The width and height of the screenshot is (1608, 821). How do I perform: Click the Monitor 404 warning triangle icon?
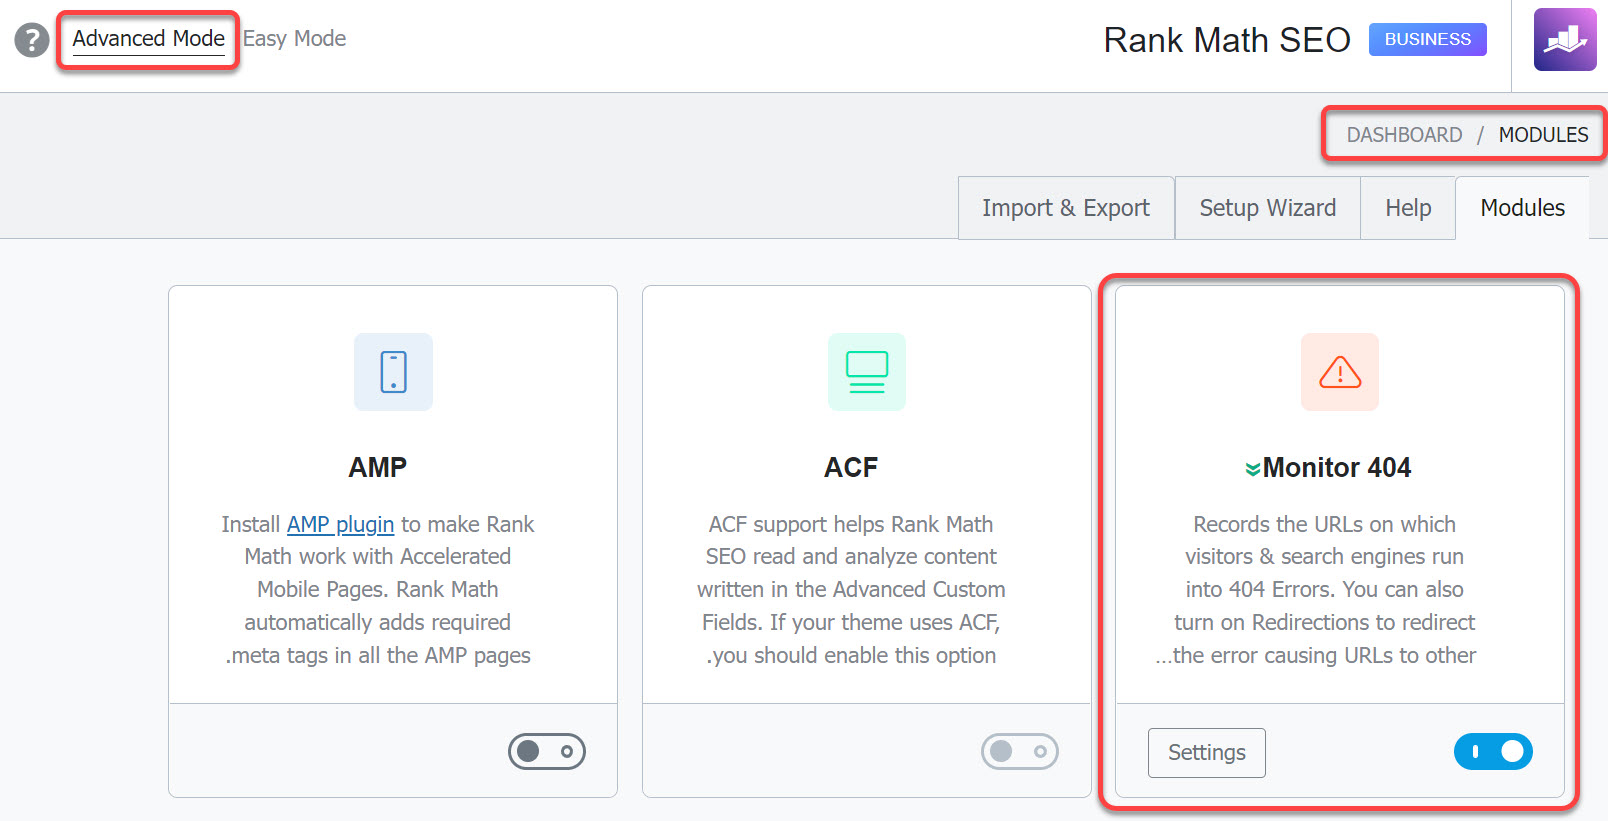(1340, 372)
